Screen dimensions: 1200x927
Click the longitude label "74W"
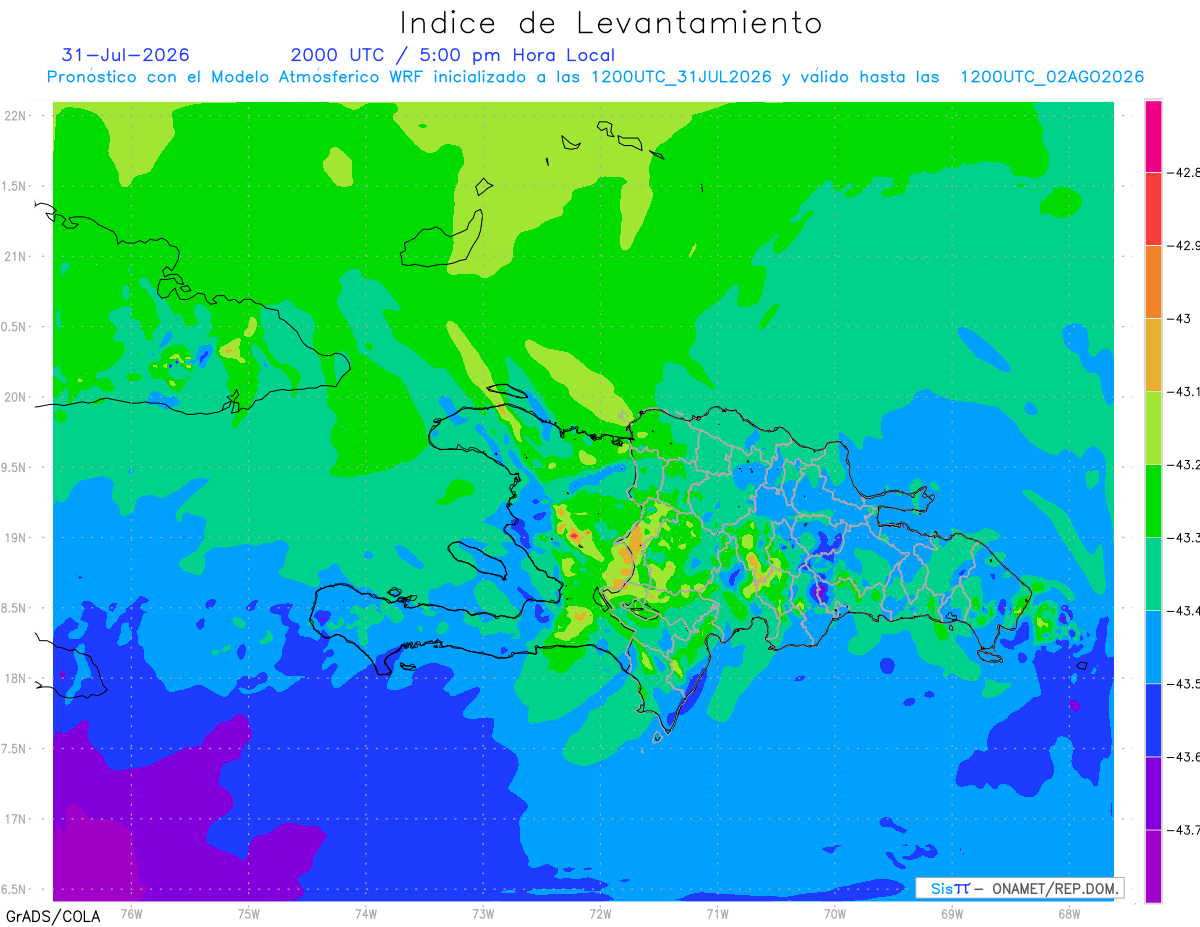pos(365,913)
